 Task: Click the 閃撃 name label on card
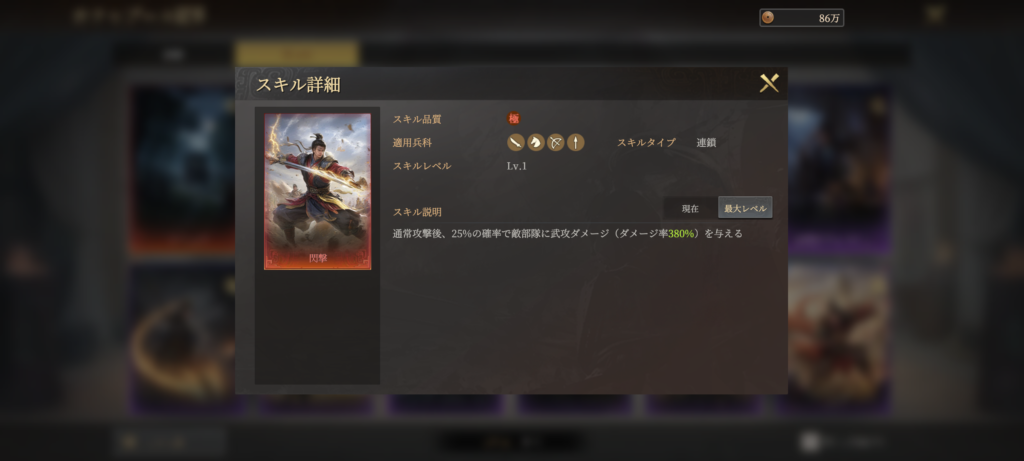click(318, 258)
